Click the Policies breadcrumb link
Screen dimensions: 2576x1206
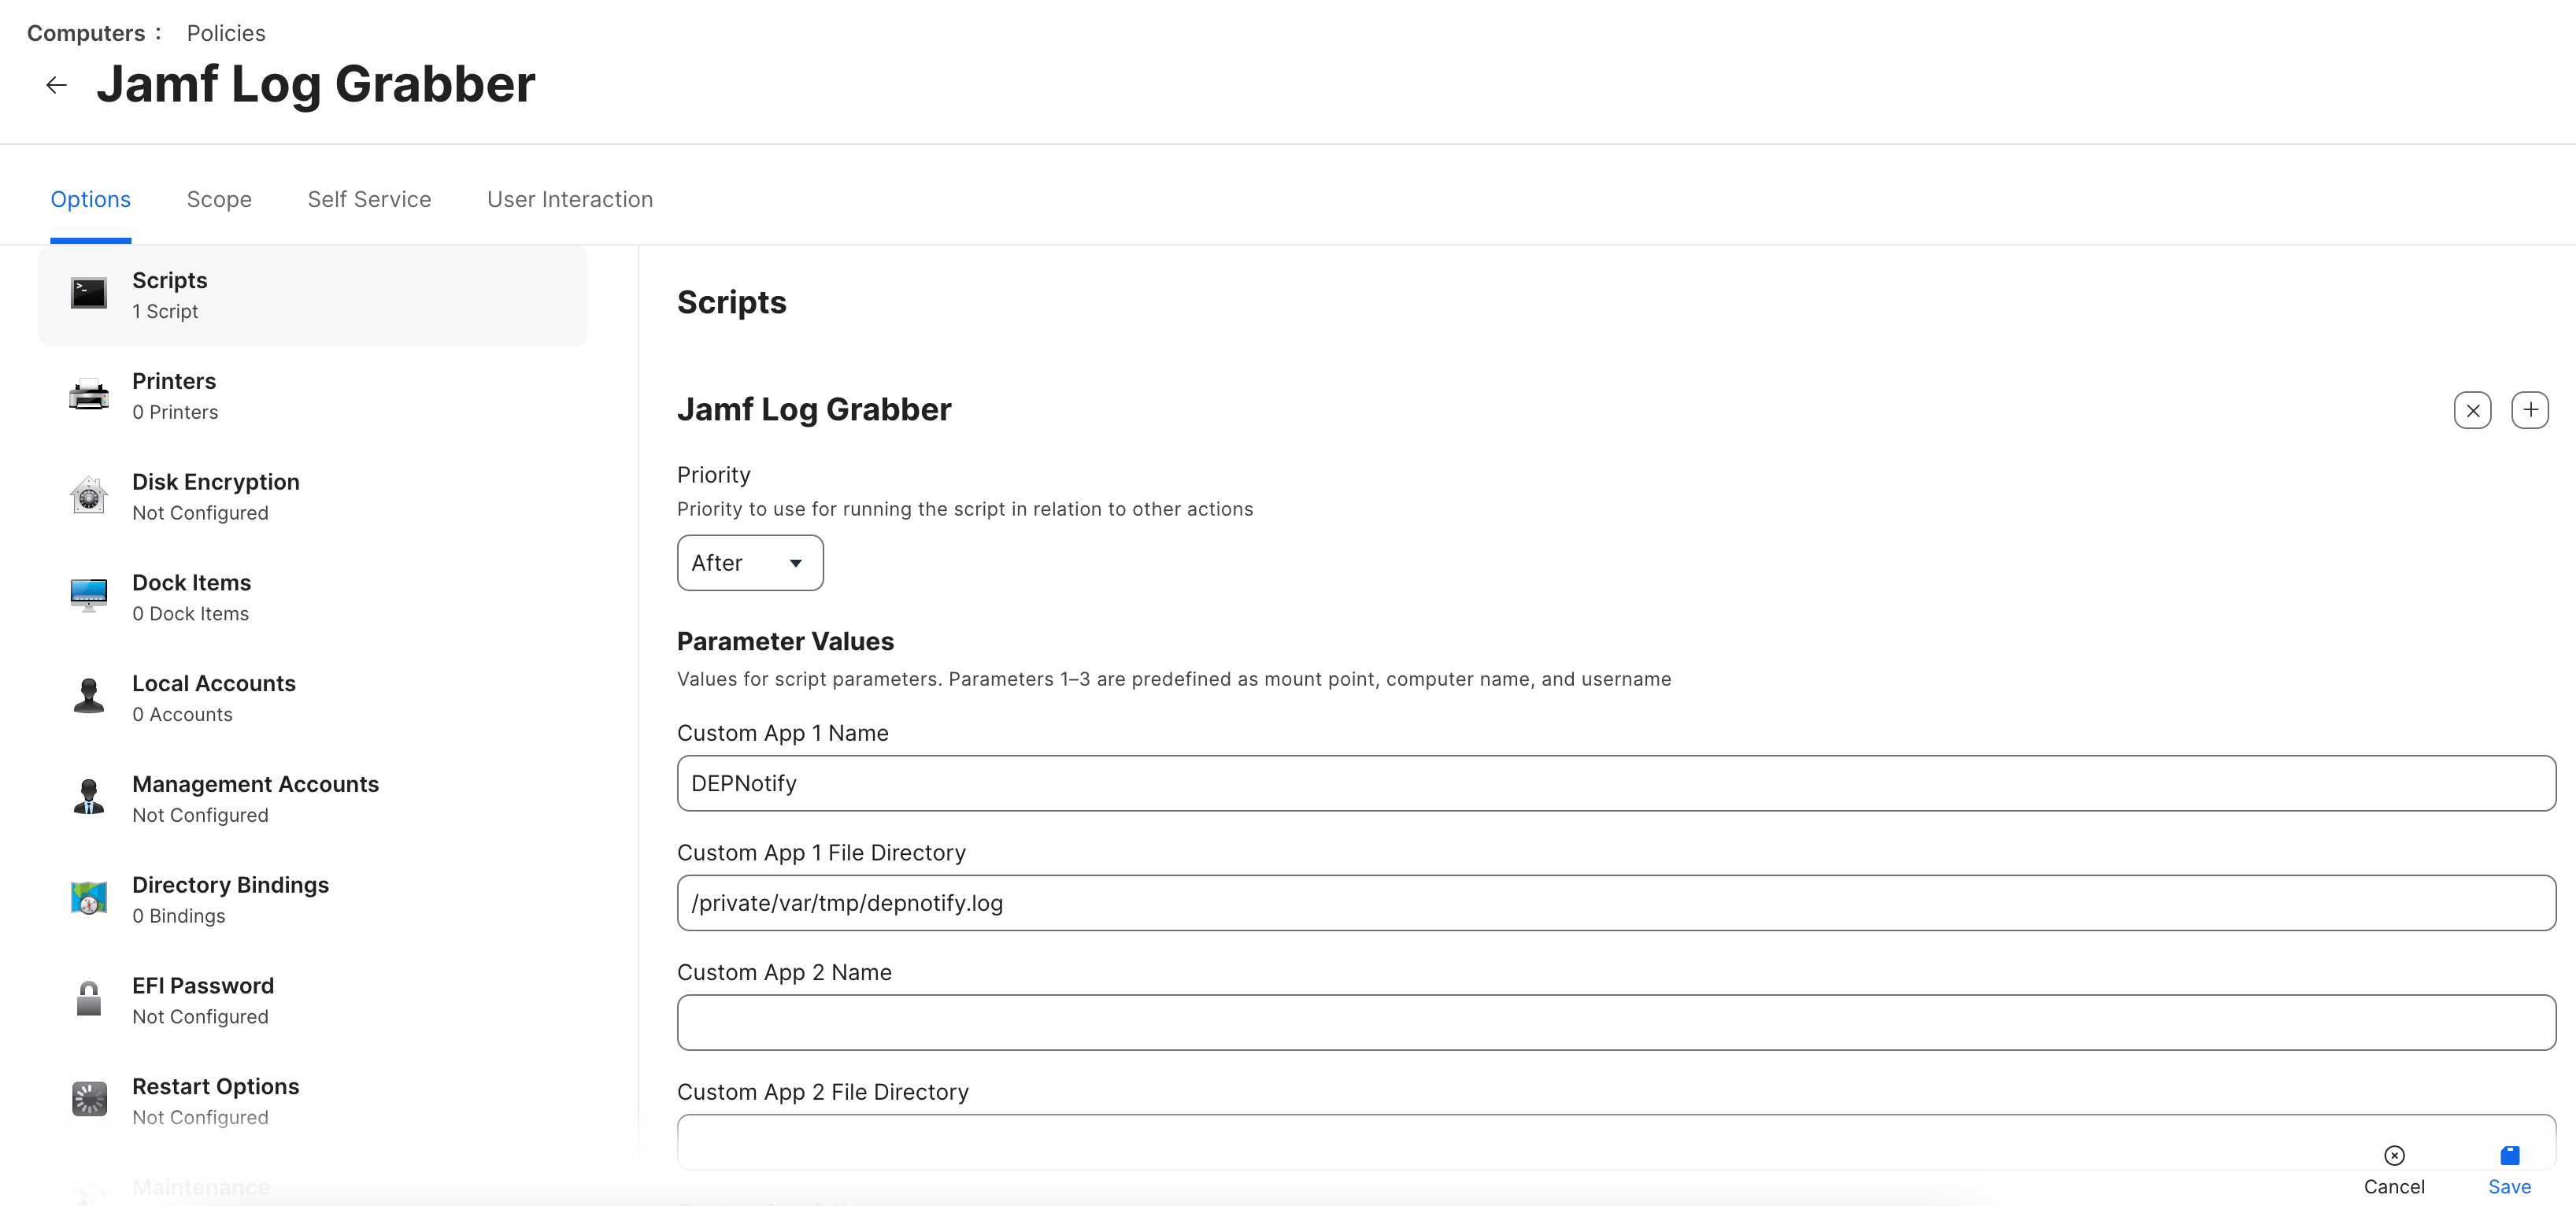[x=226, y=33]
